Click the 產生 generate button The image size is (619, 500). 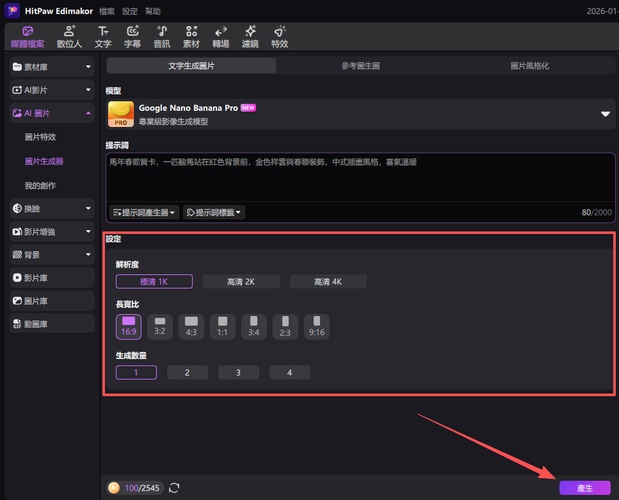tap(585, 488)
